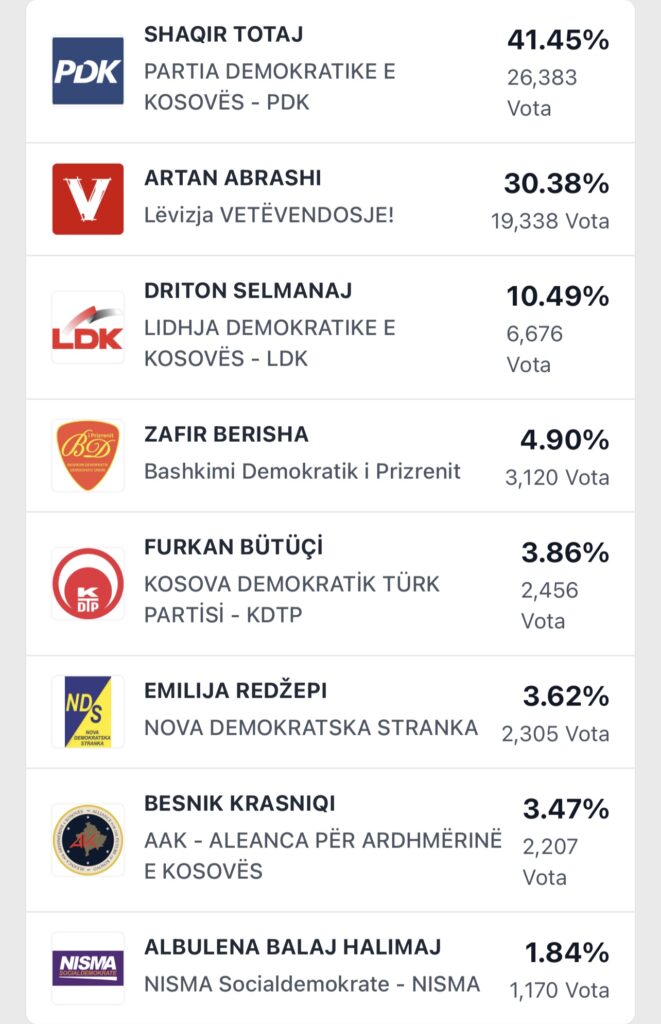
Task: Tap the KDTP red circle logo
Action: 88,583
